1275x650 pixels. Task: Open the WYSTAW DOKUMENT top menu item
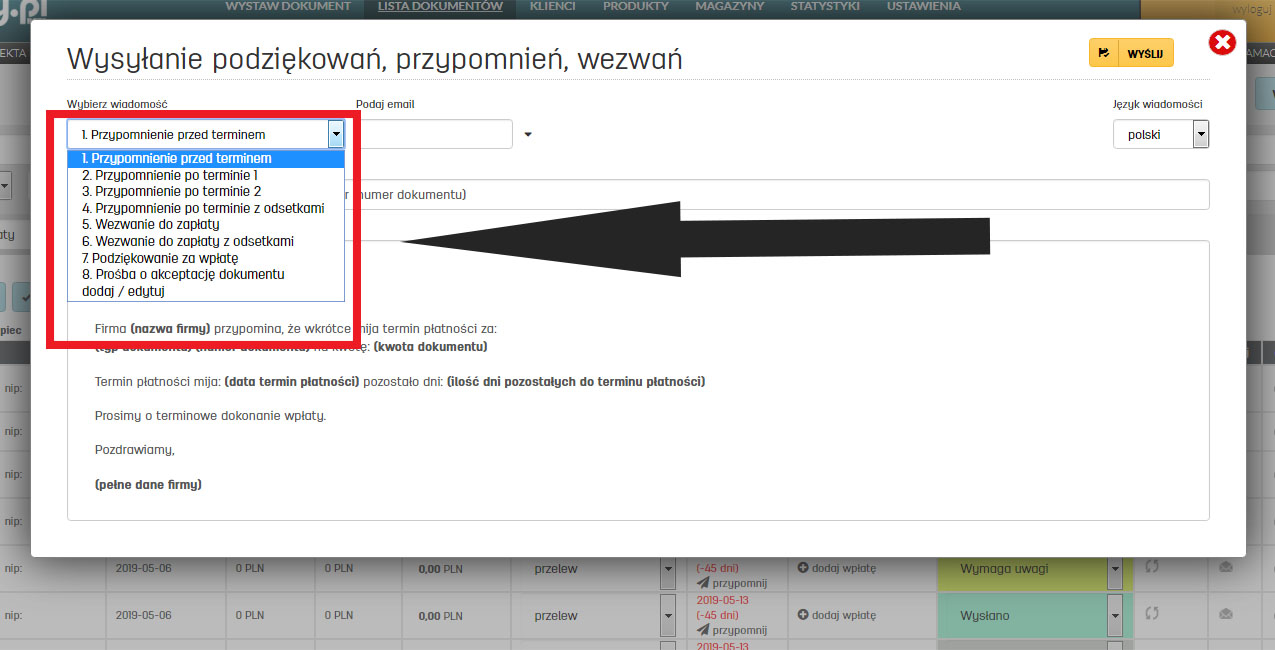point(288,7)
